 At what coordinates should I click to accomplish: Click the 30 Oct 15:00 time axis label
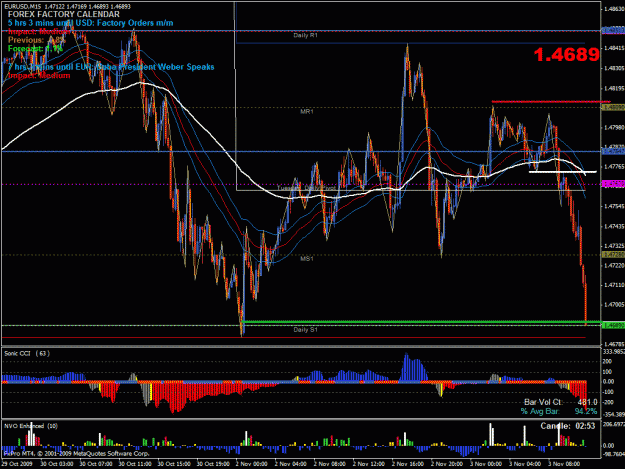pyautogui.click(x=174, y=464)
